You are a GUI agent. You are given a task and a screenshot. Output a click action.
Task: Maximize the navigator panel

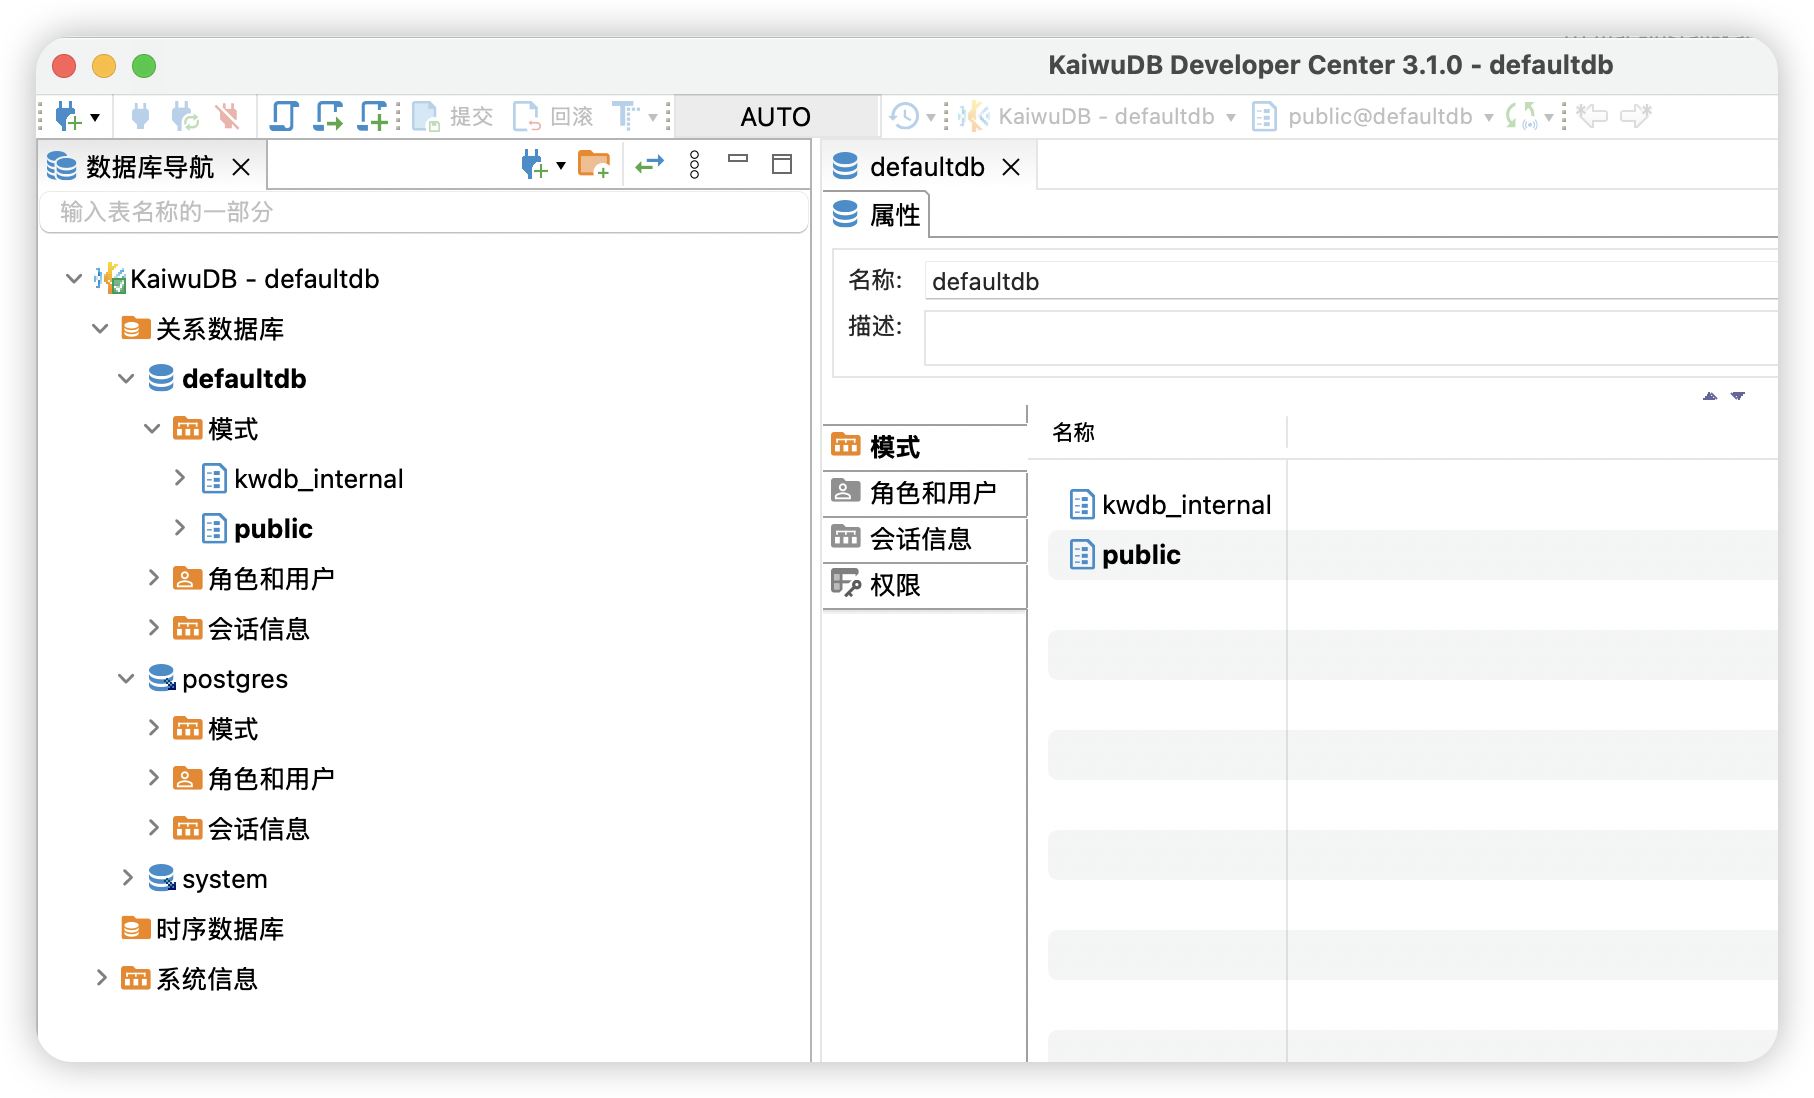[782, 164]
